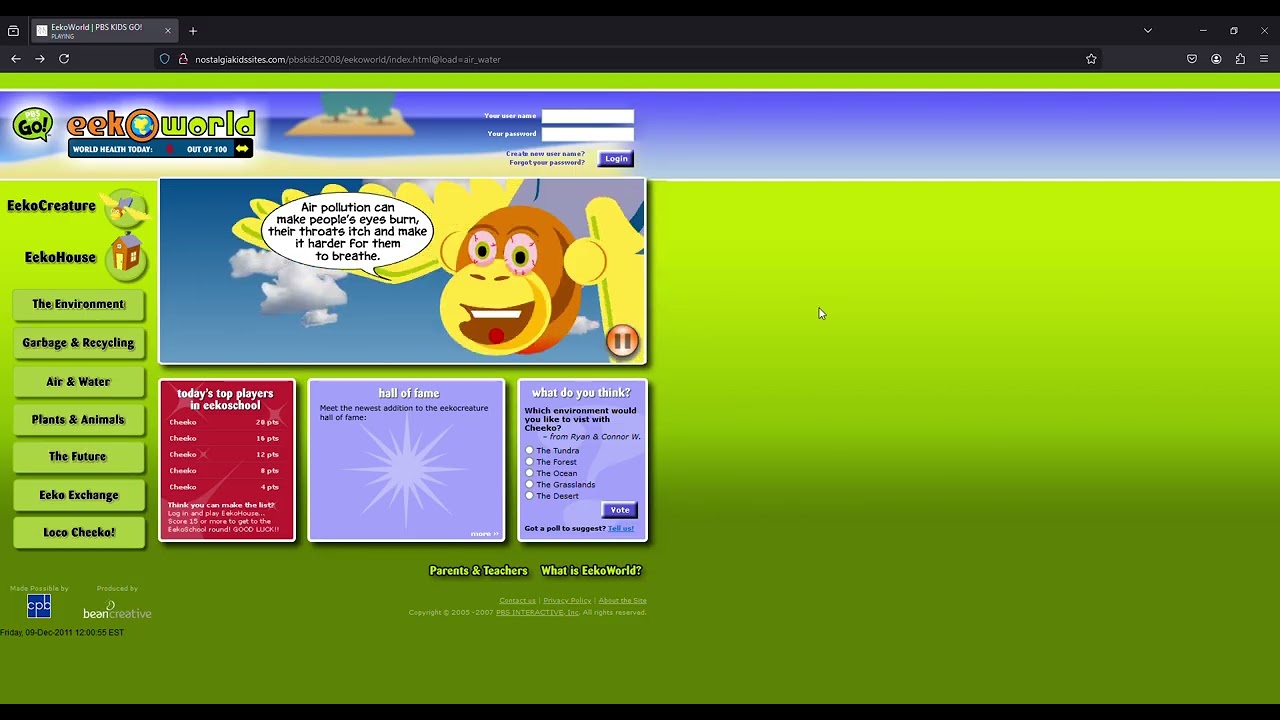Click the hall of fame starburst graphic
Image resolution: width=1280 pixels, height=720 pixels.
click(406, 471)
